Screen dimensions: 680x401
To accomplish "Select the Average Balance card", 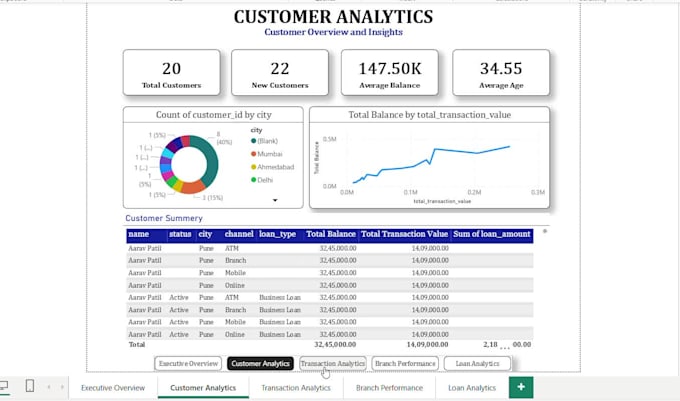I will pyautogui.click(x=390, y=72).
